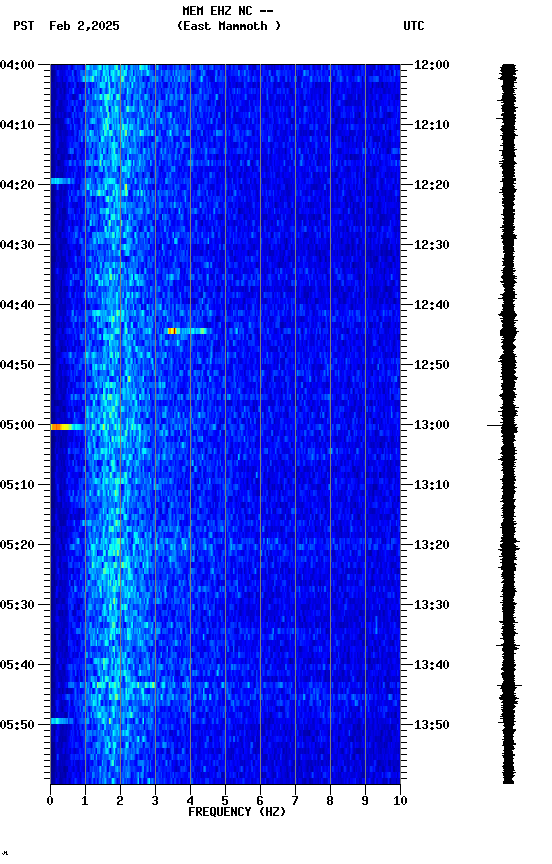
Task: Click the 05:20 PST time label
Action: 17,546
